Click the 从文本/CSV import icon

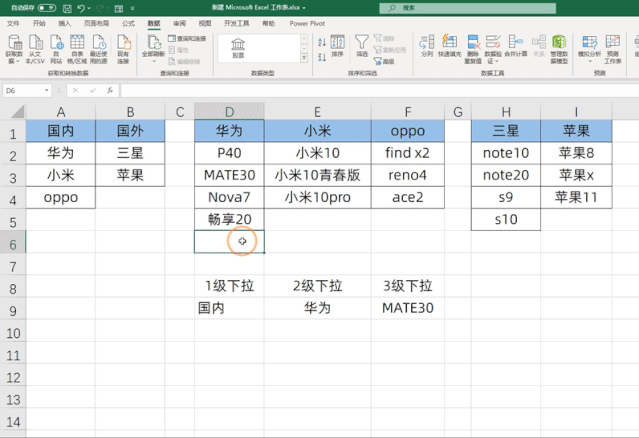tap(35, 49)
